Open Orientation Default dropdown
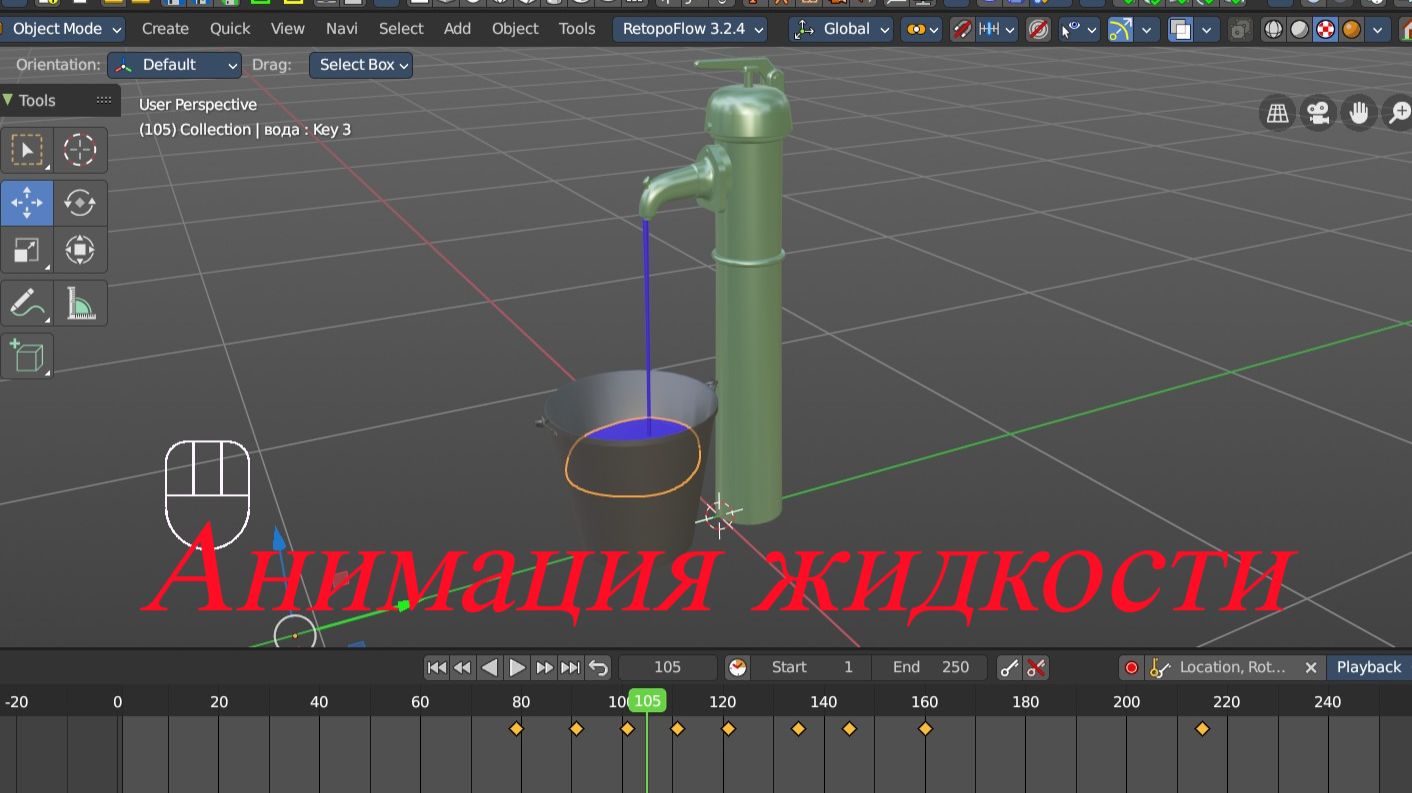 point(175,65)
